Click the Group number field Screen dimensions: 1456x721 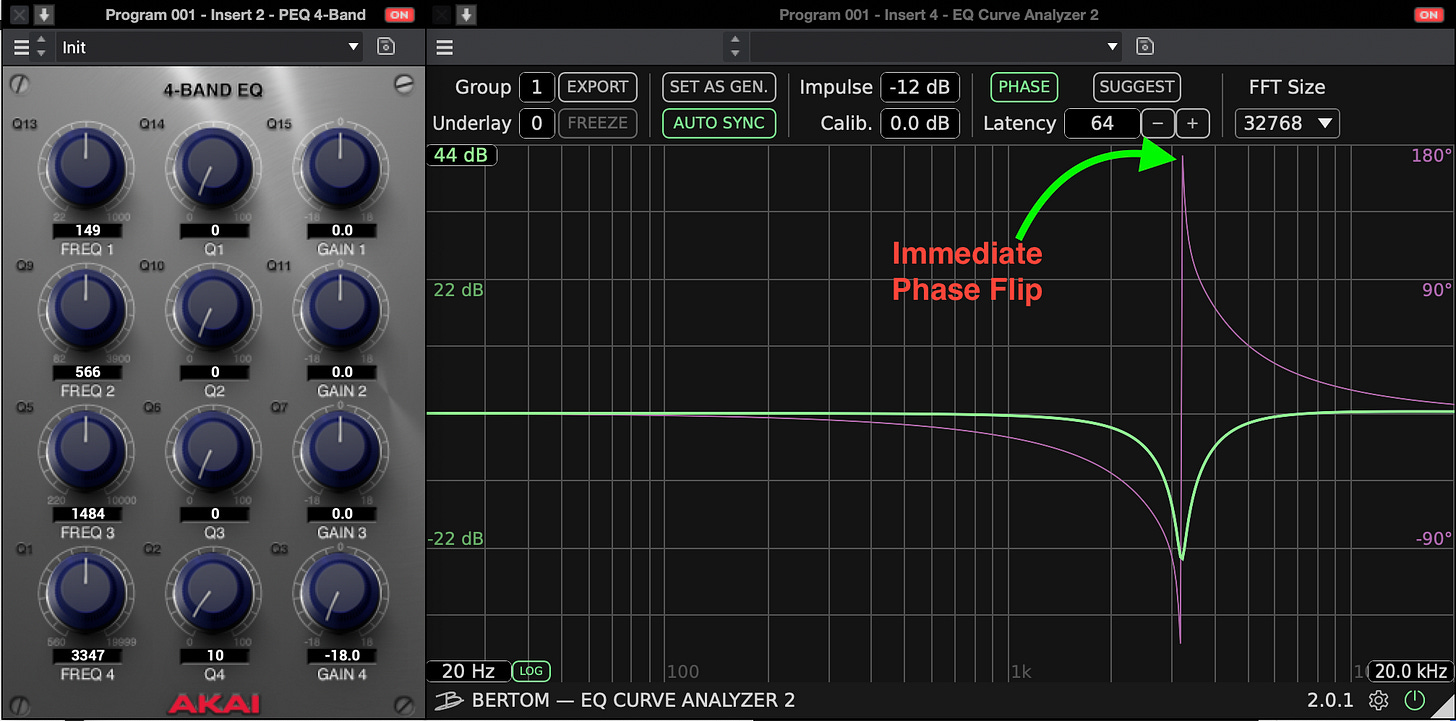537,87
